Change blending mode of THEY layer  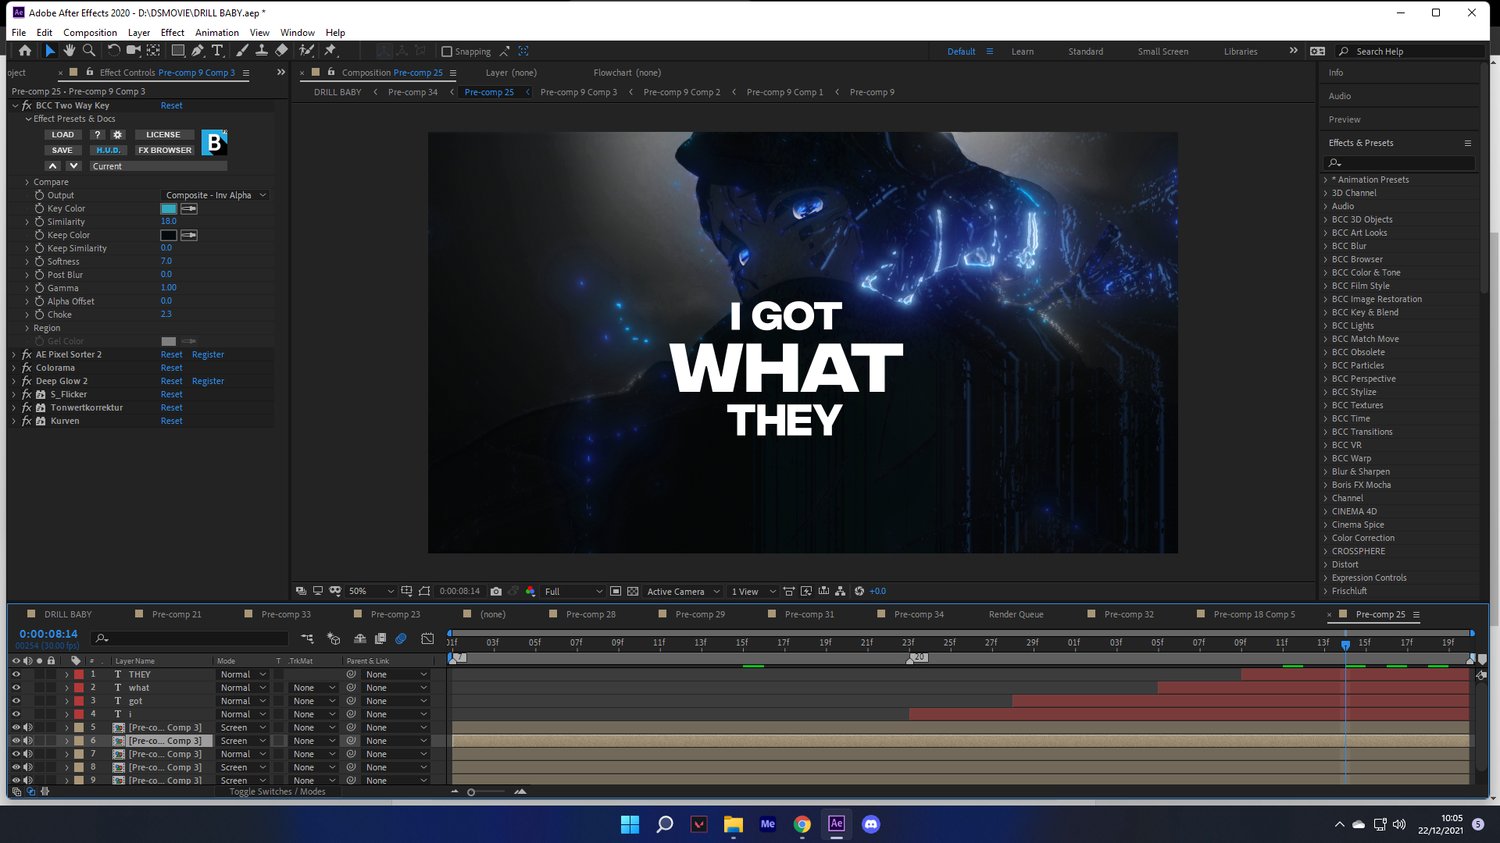point(243,674)
